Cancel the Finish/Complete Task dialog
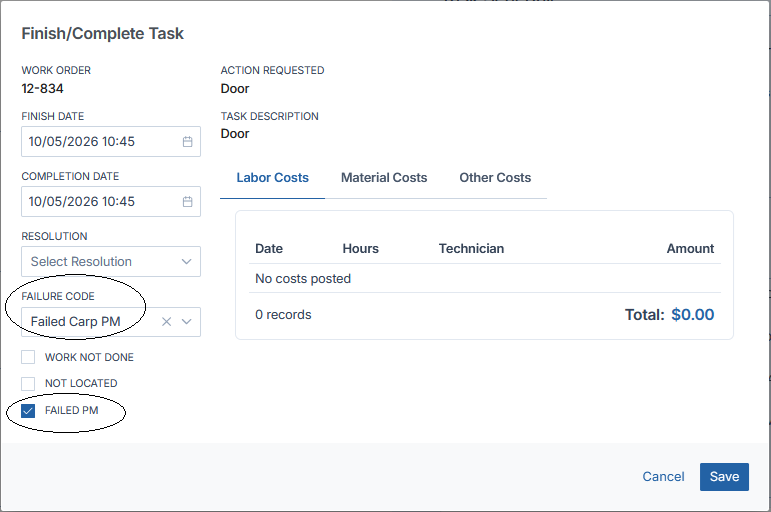 tap(663, 477)
